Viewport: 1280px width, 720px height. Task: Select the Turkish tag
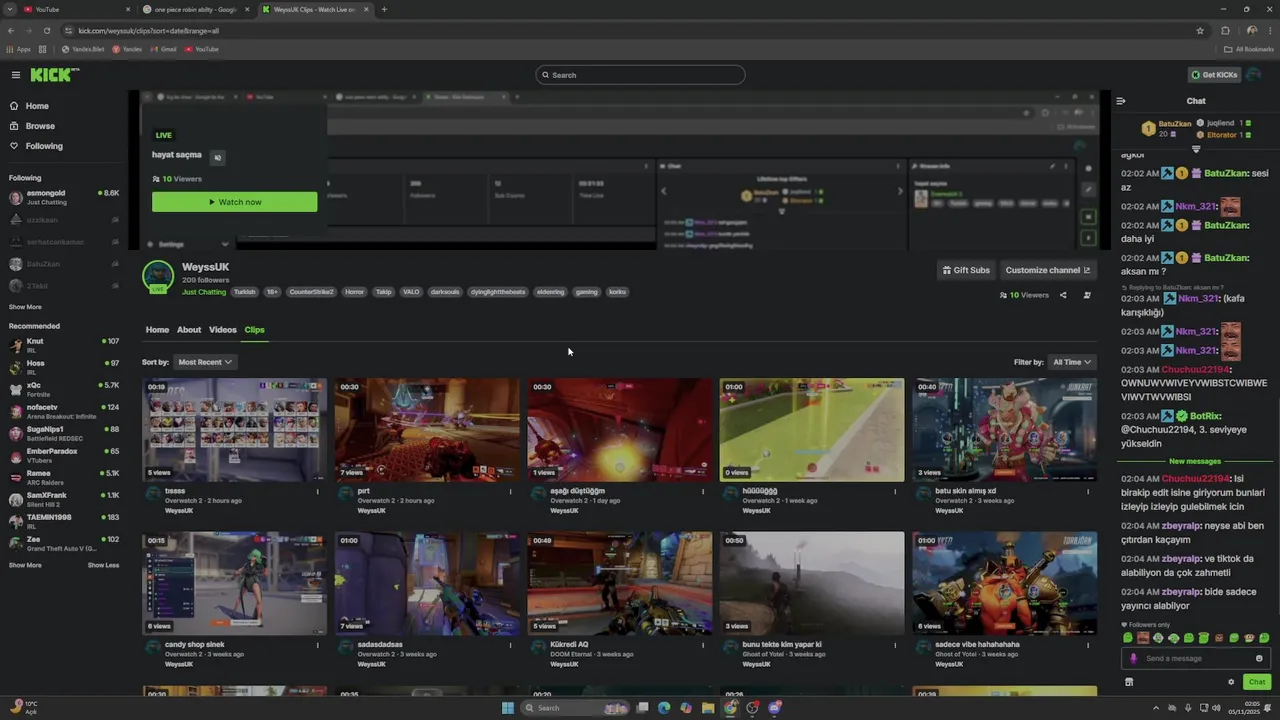(244, 292)
